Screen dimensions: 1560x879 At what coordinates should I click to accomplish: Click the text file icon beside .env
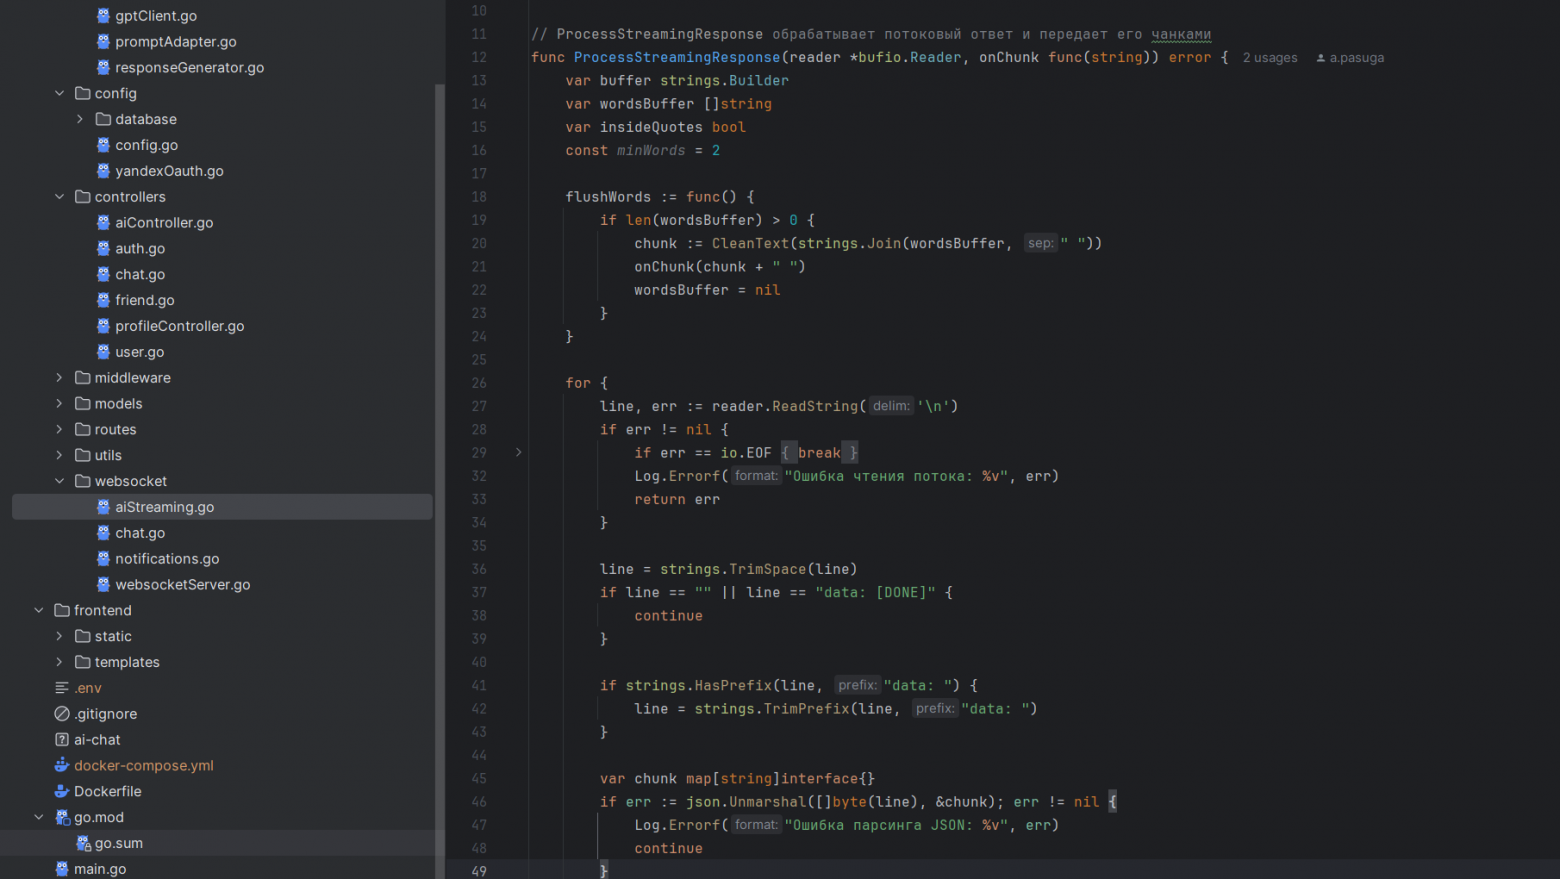[62, 688]
